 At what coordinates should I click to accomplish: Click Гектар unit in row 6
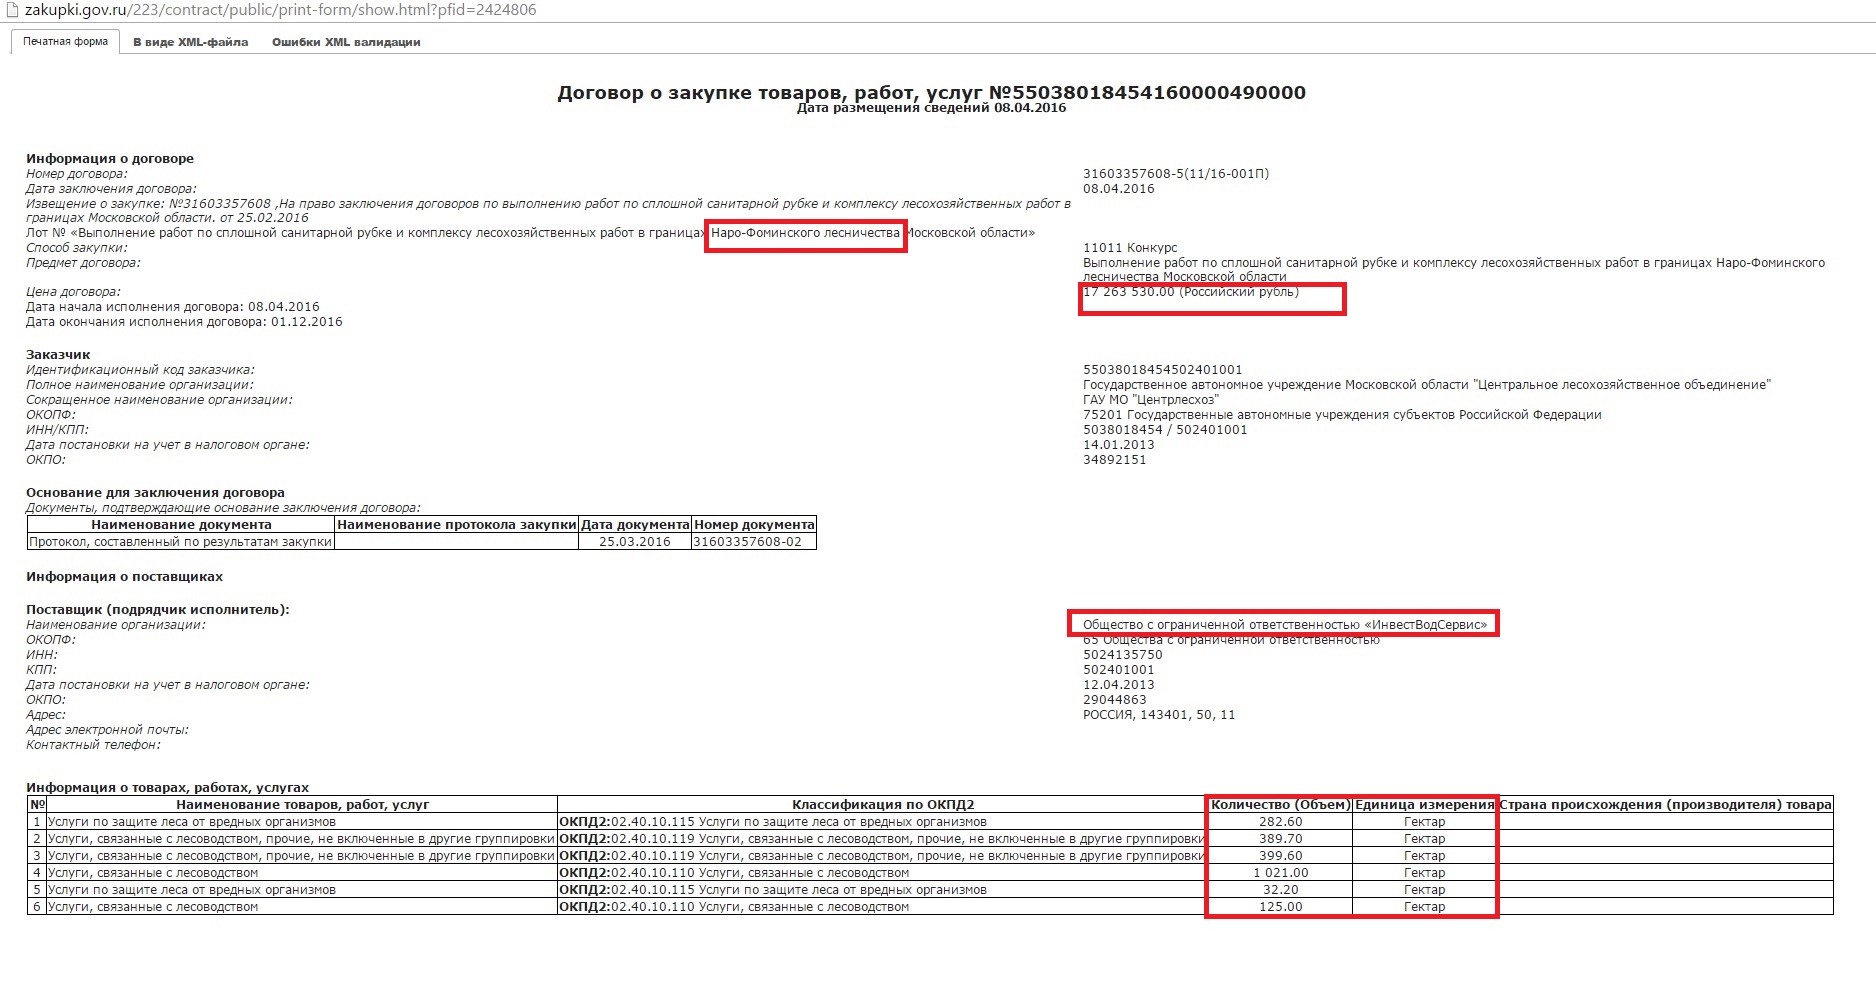[1424, 906]
